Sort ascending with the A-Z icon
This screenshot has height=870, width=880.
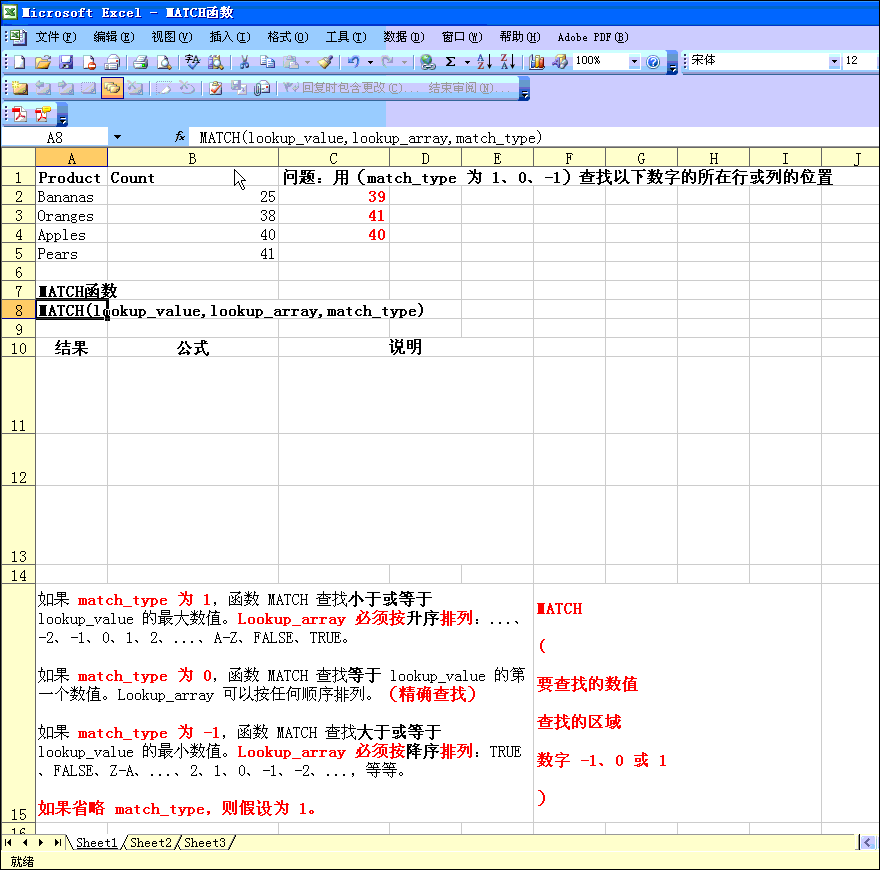[x=484, y=62]
